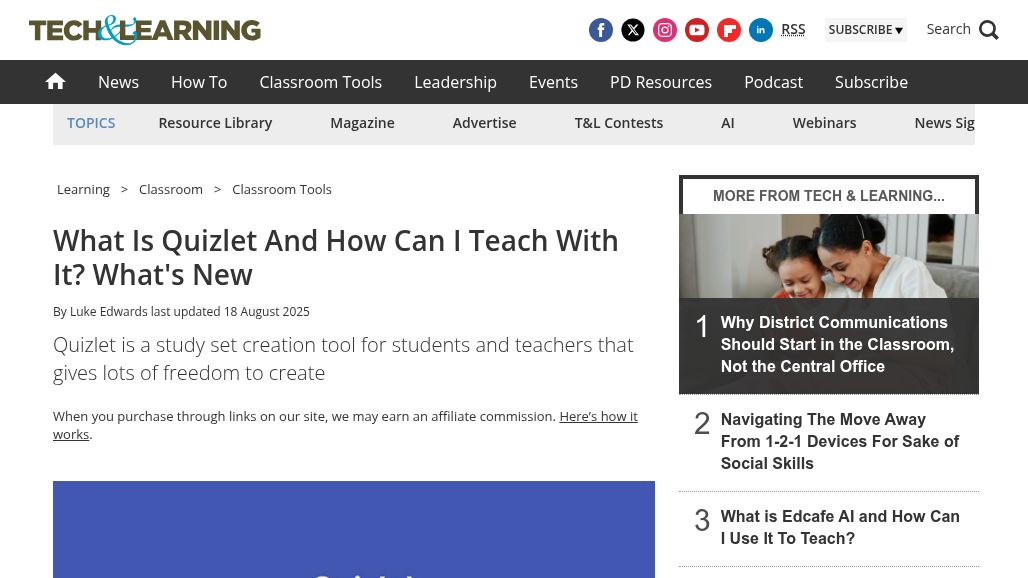The image size is (1028, 578).
Task: Click the article title 'What Is Quizlet'
Action: click(336, 258)
